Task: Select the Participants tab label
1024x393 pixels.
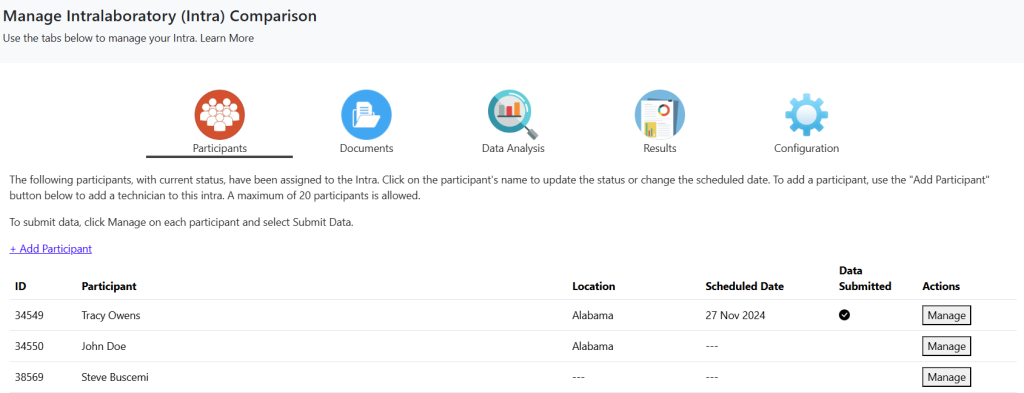Action: click(219, 148)
